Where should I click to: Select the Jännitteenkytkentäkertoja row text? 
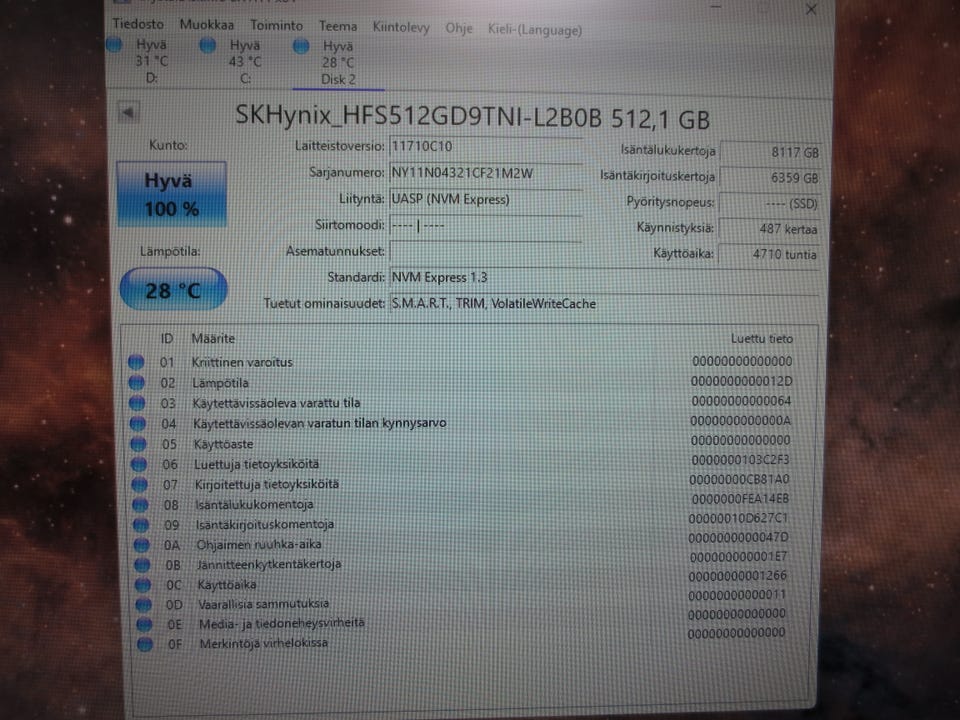(x=269, y=564)
